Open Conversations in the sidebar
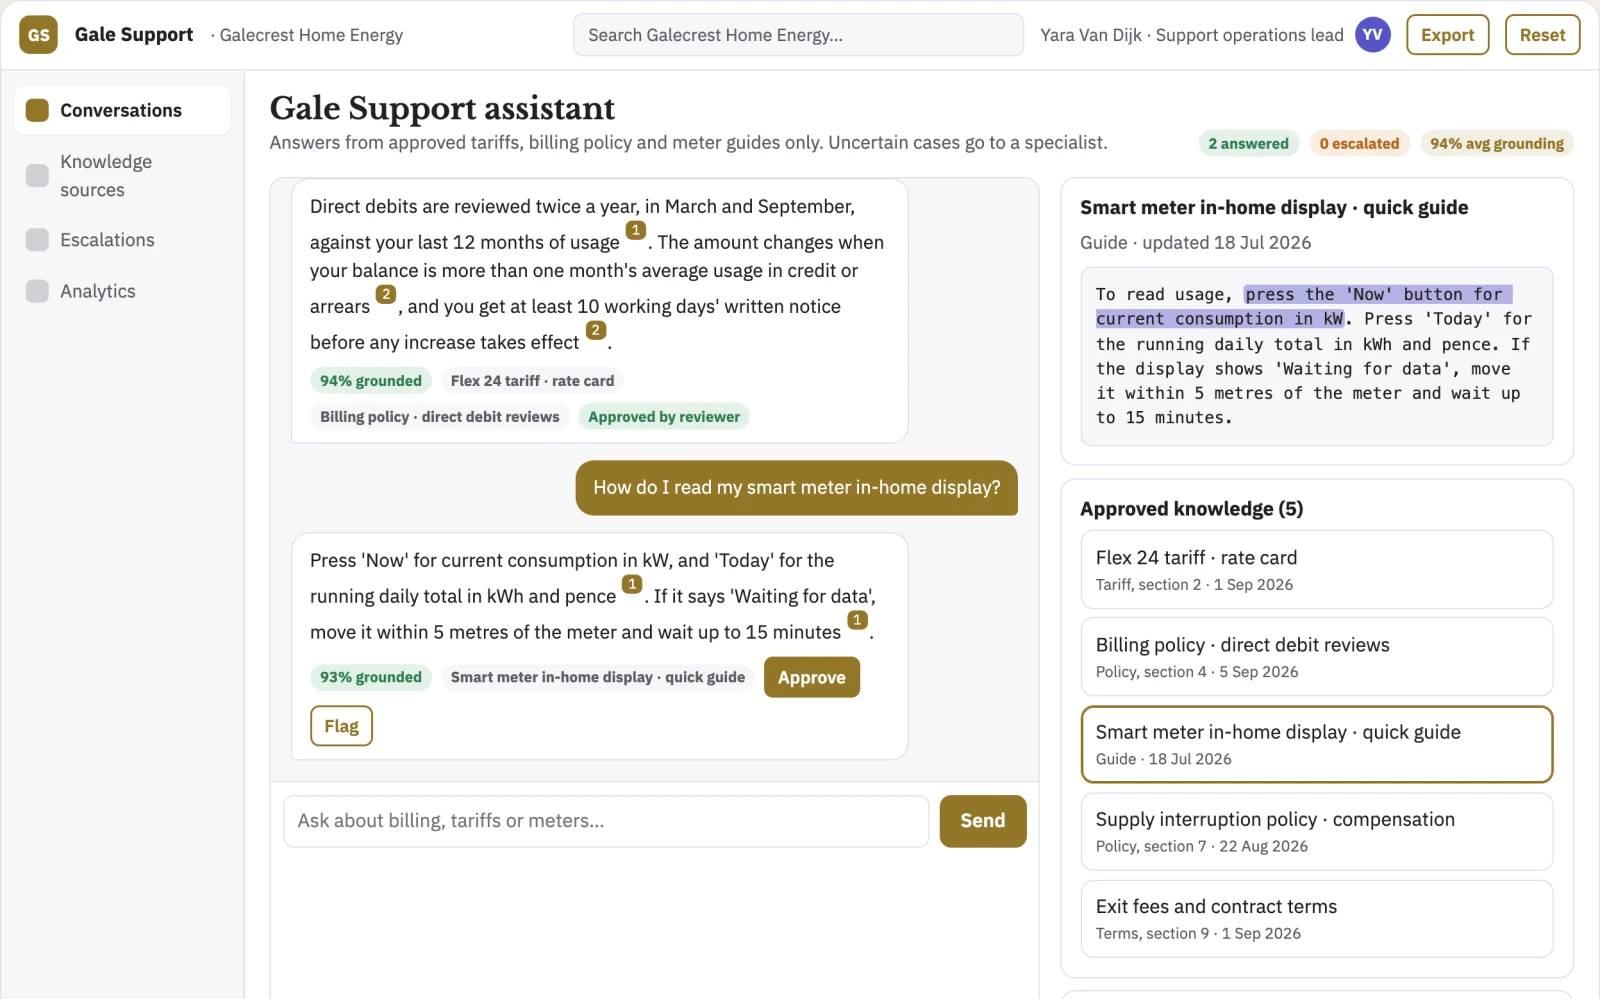 (x=122, y=110)
